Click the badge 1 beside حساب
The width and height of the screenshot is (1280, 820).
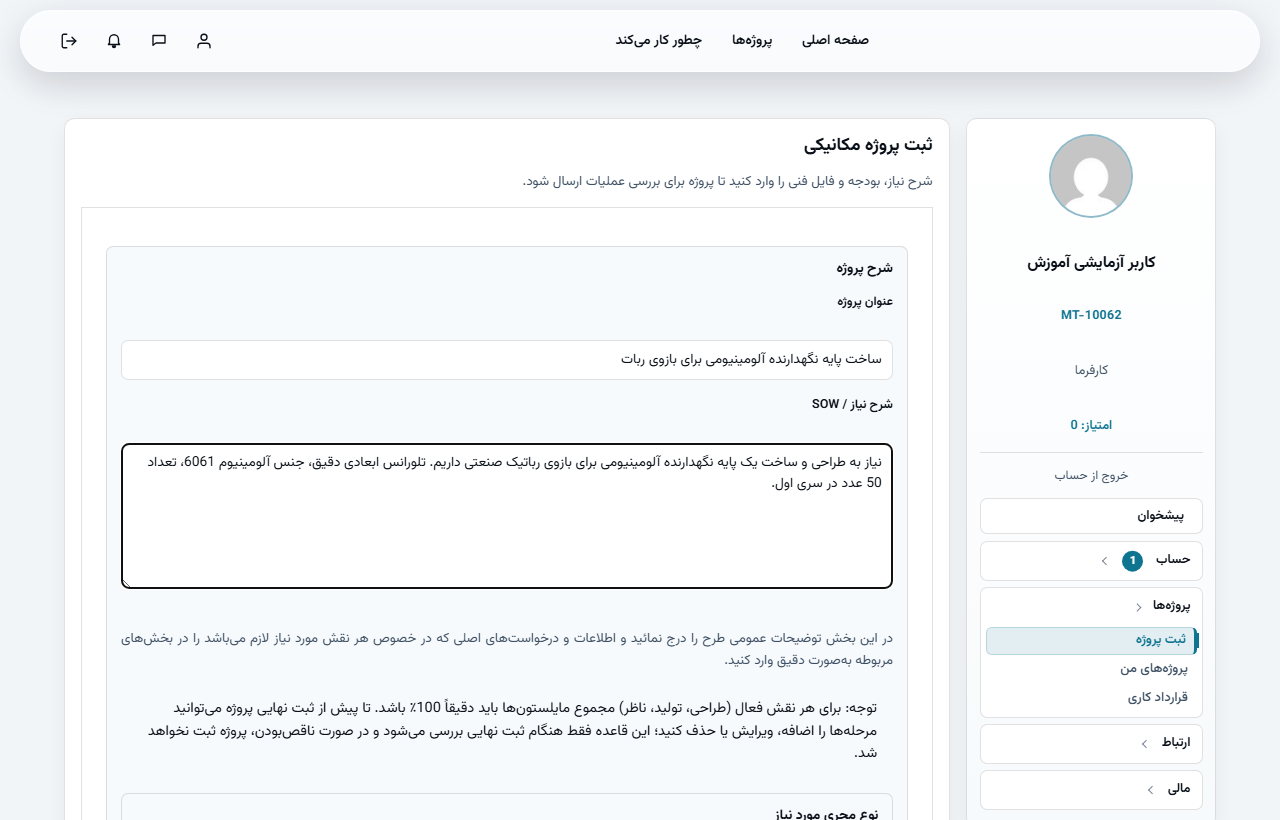pyautogui.click(x=1132, y=561)
